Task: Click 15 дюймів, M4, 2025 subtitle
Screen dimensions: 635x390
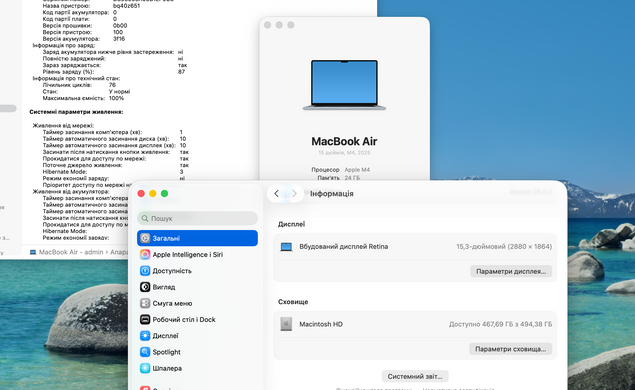Action: 344,153
